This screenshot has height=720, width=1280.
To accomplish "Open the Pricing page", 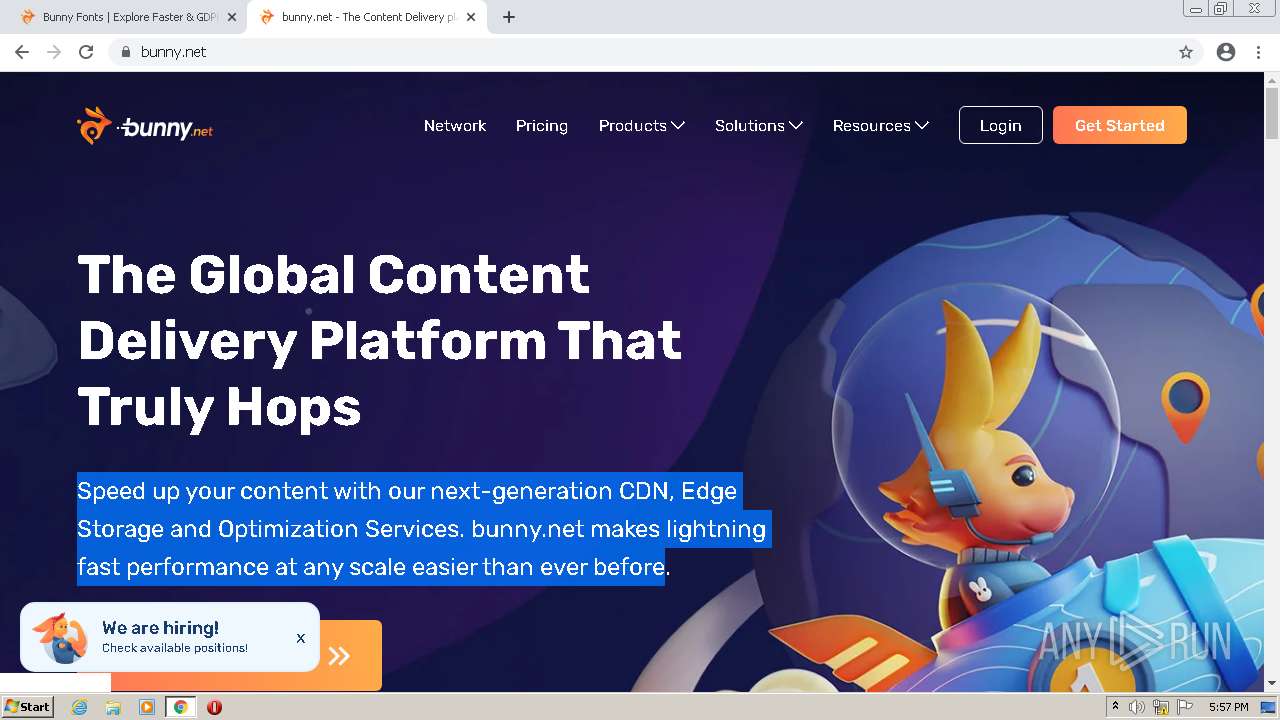I will pyautogui.click(x=542, y=126).
